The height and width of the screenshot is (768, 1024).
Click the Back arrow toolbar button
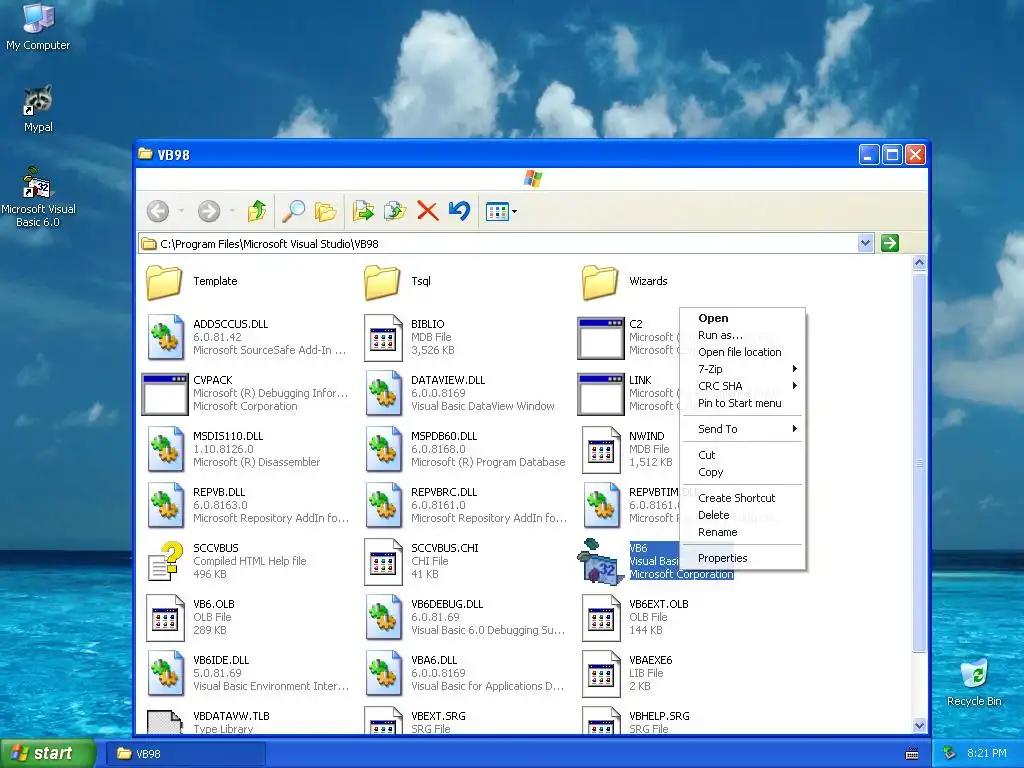(158, 211)
